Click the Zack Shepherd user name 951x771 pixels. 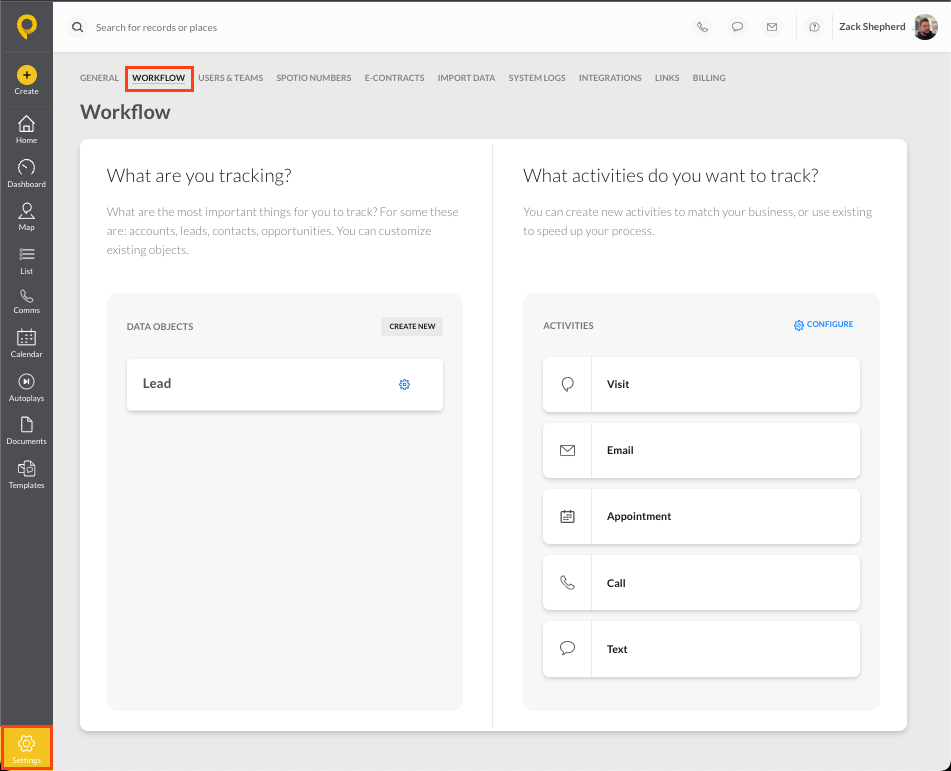point(872,27)
